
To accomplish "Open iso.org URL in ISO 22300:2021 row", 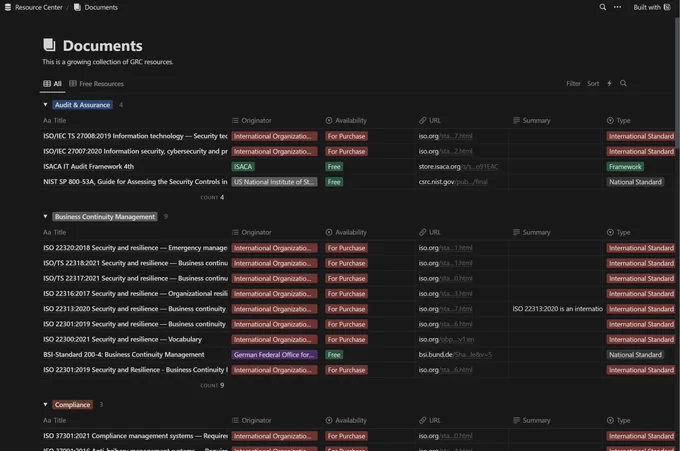I will [446, 339].
